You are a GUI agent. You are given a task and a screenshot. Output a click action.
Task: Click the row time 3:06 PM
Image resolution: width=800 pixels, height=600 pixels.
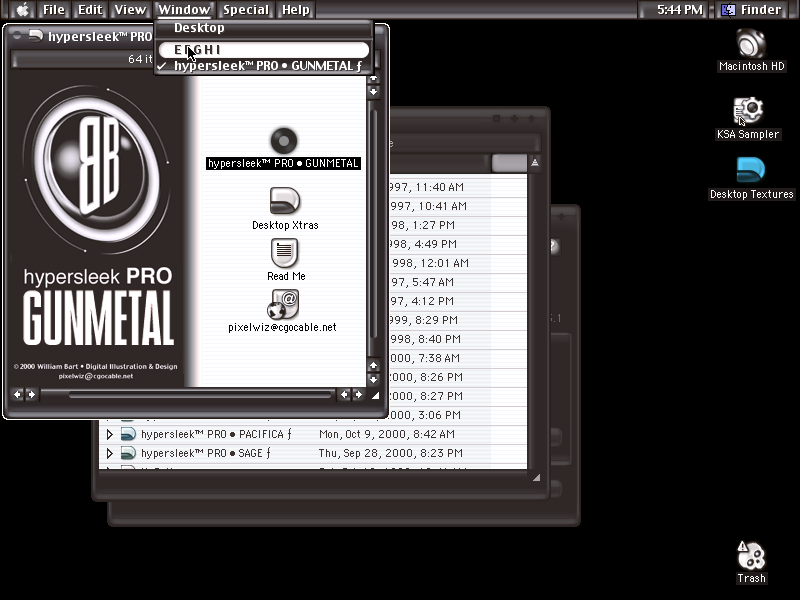(x=439, y=415)
